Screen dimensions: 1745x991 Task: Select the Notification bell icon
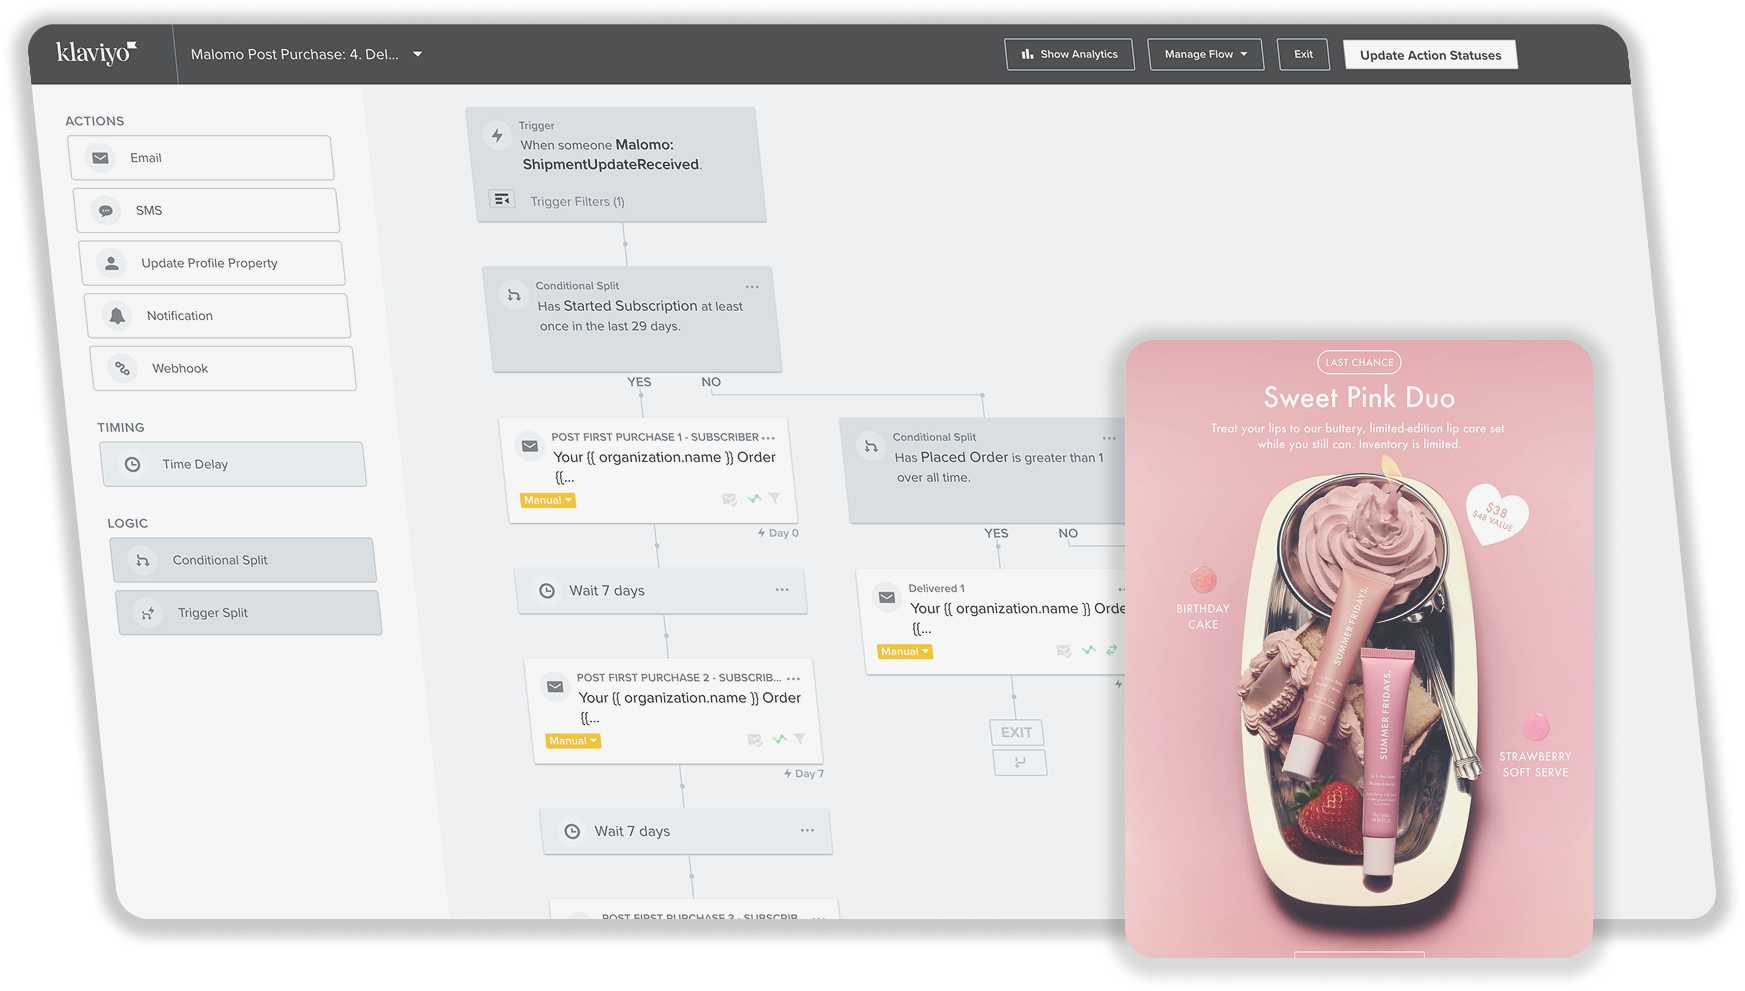pyautogui.click(x=117, y=316)
